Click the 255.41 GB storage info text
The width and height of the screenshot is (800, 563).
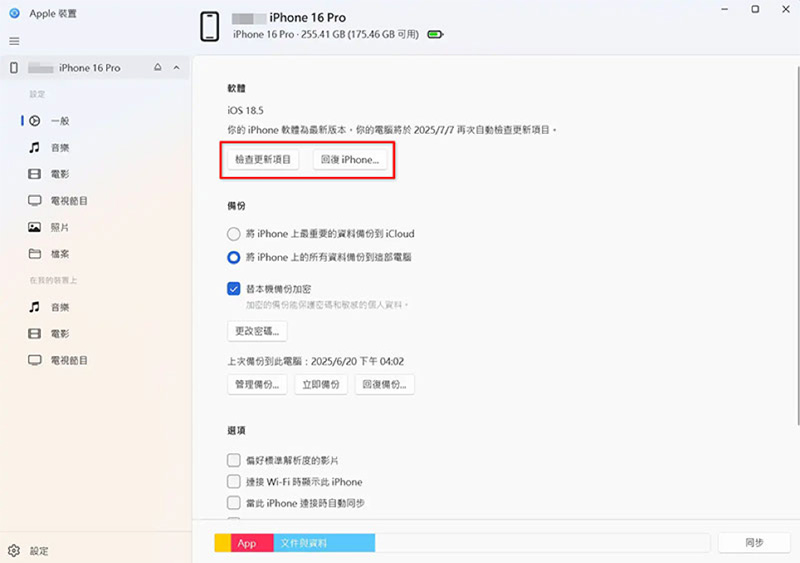[x=360, y=34]
